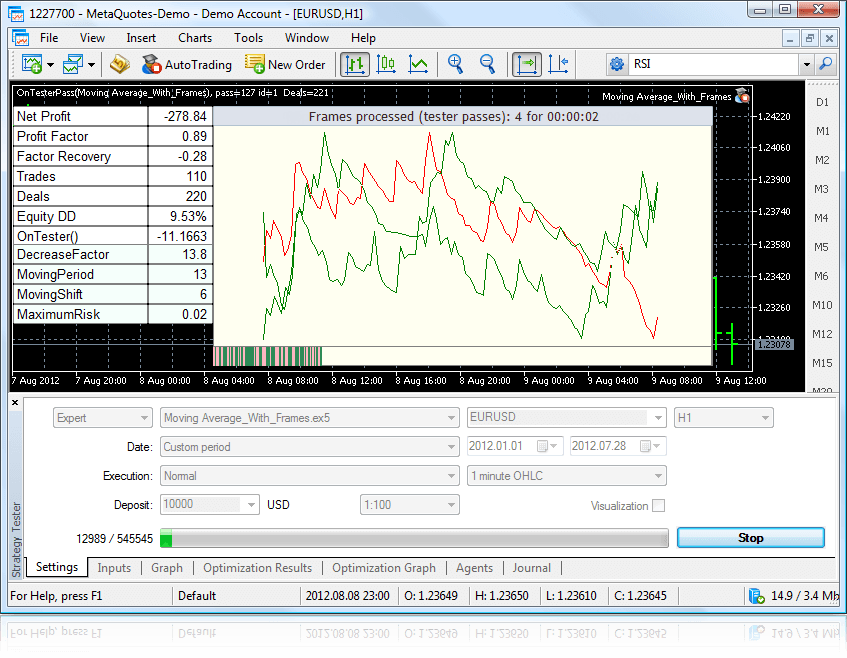Open the File menu
Viewport: 847px width, 658px height.
point(49,38)
